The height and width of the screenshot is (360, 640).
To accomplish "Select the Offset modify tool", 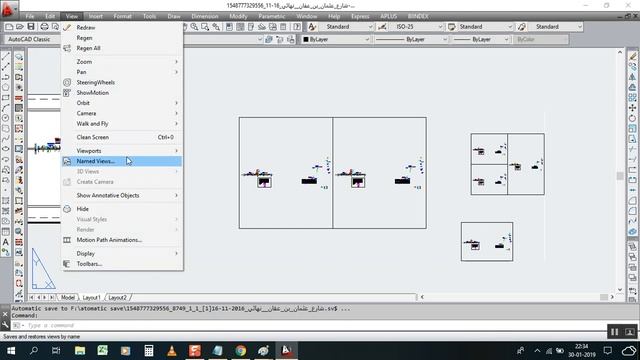I will click(632, 87).
